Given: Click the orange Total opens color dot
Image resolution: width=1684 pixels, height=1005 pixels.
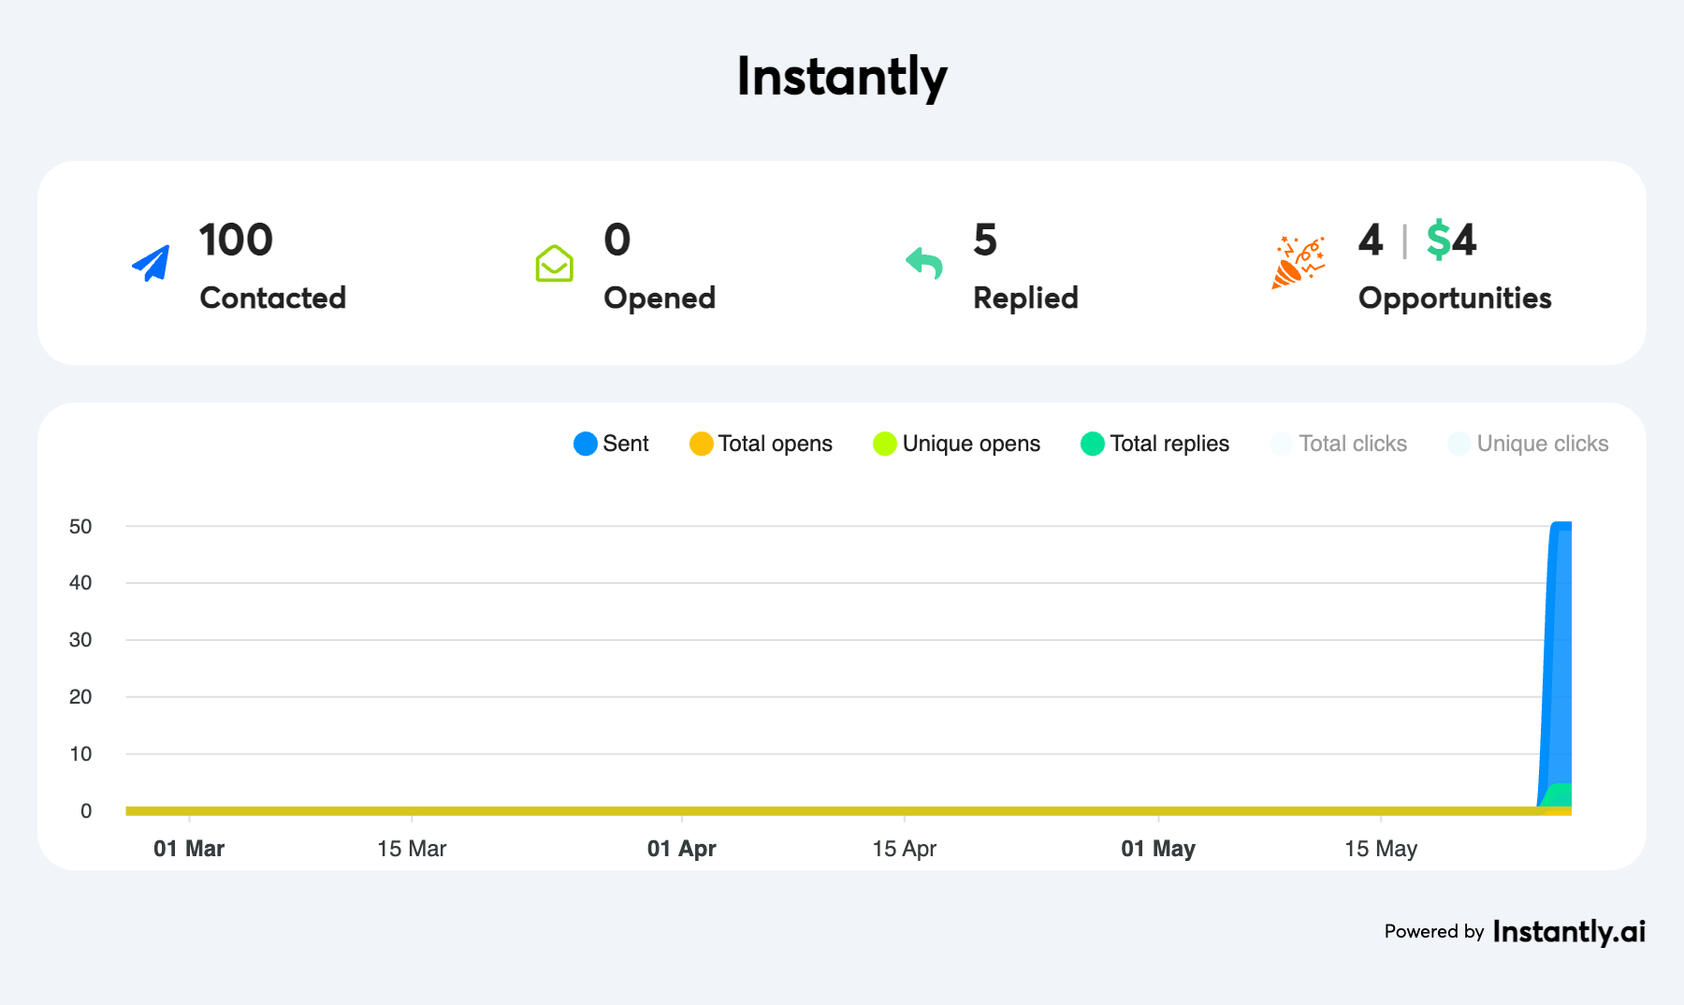Looking at the screenshot, I should click(x=701, y=444).
